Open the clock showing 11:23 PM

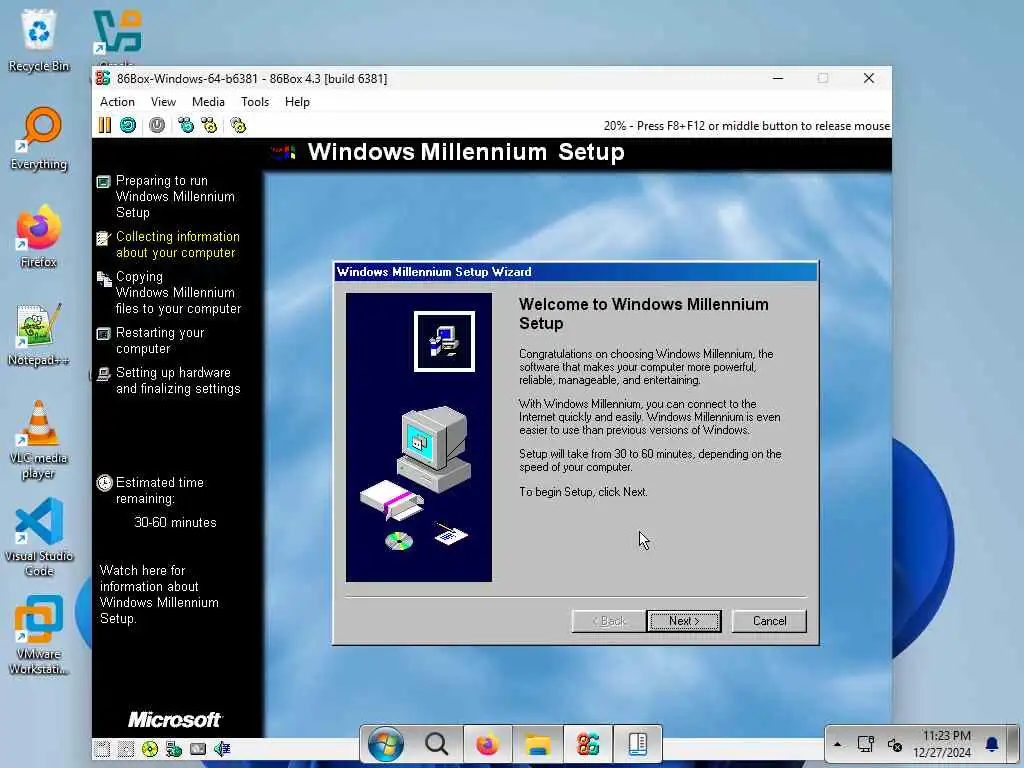(942, 744)
